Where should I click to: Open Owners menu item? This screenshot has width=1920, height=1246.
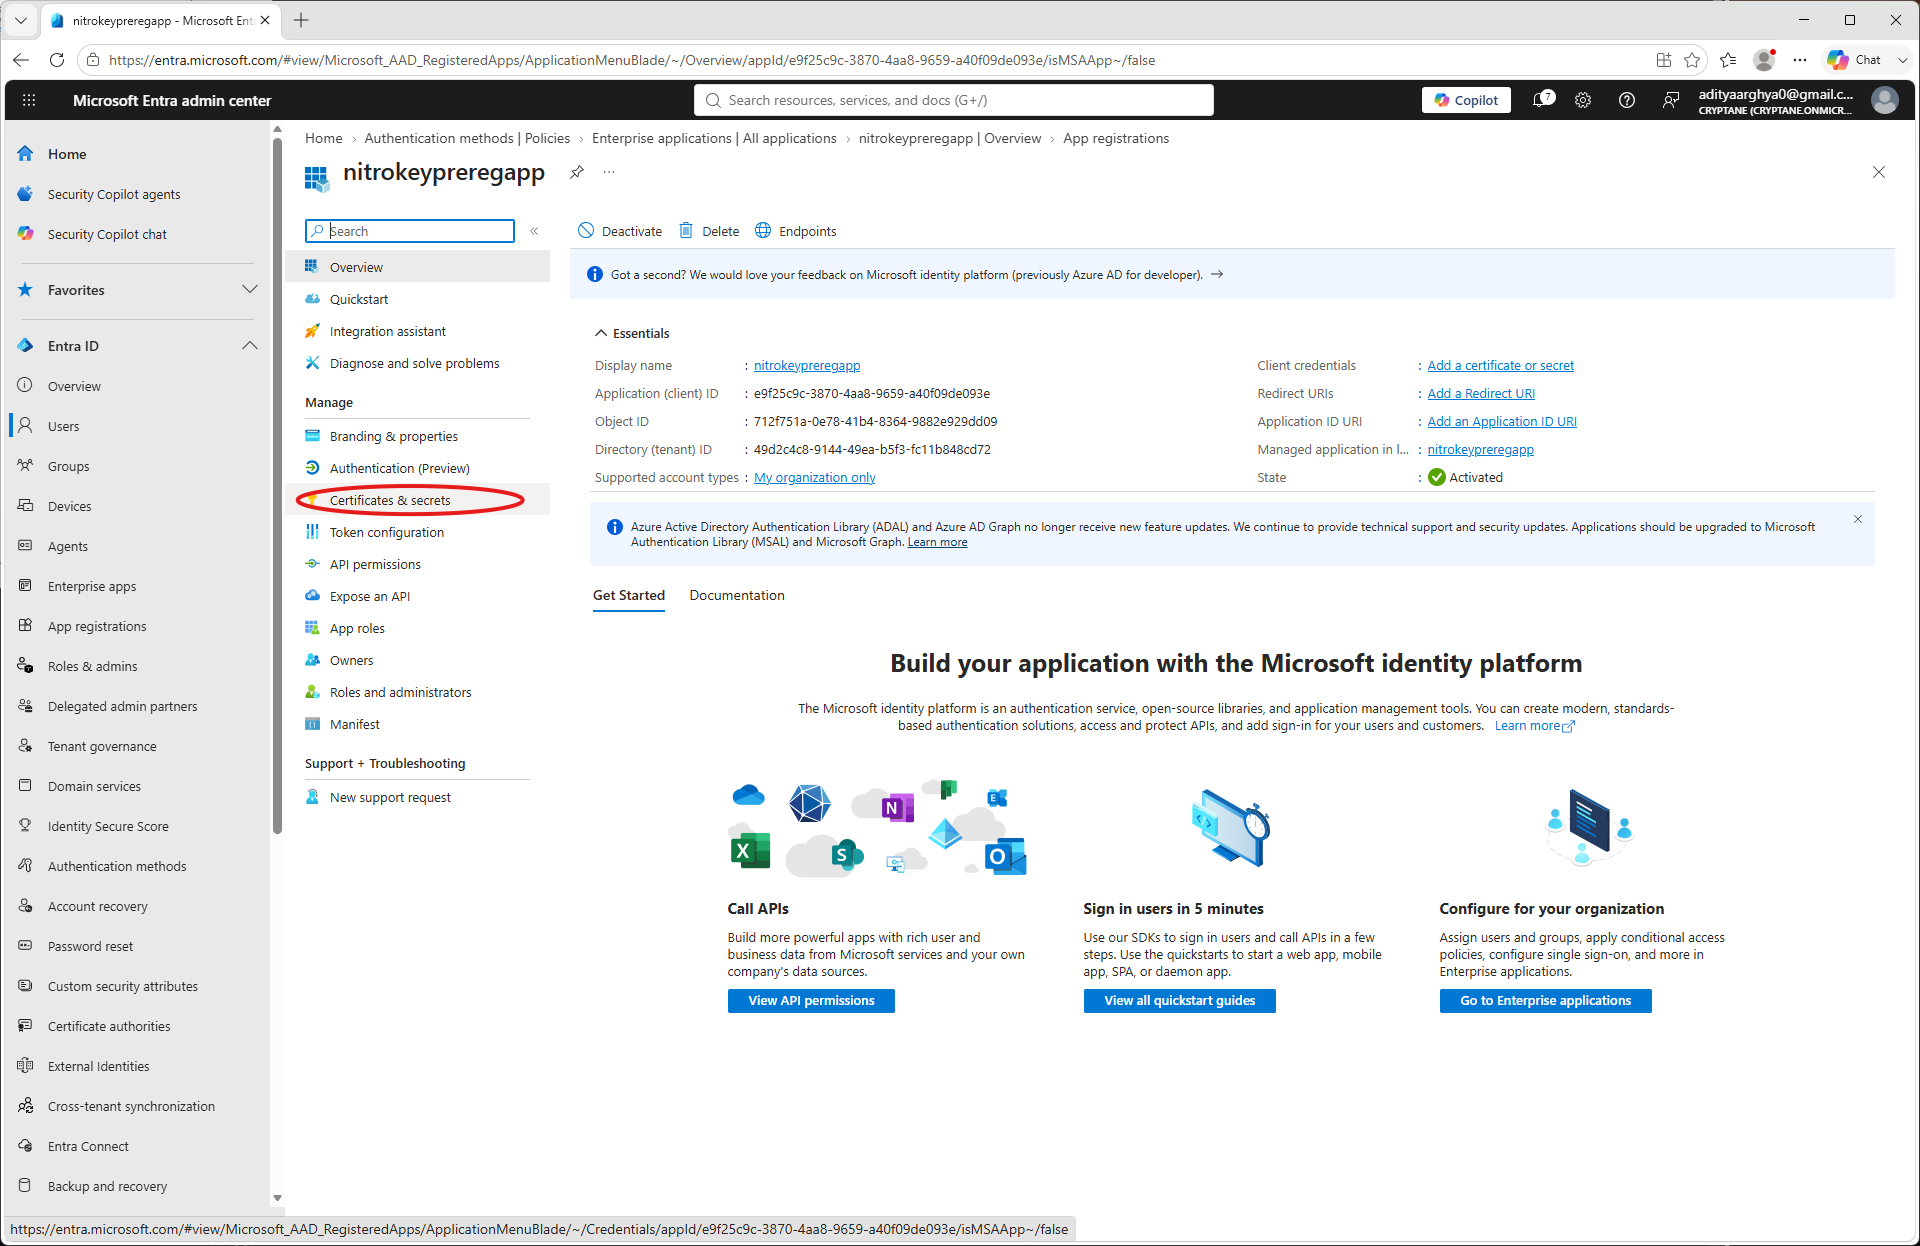(418, 660)
